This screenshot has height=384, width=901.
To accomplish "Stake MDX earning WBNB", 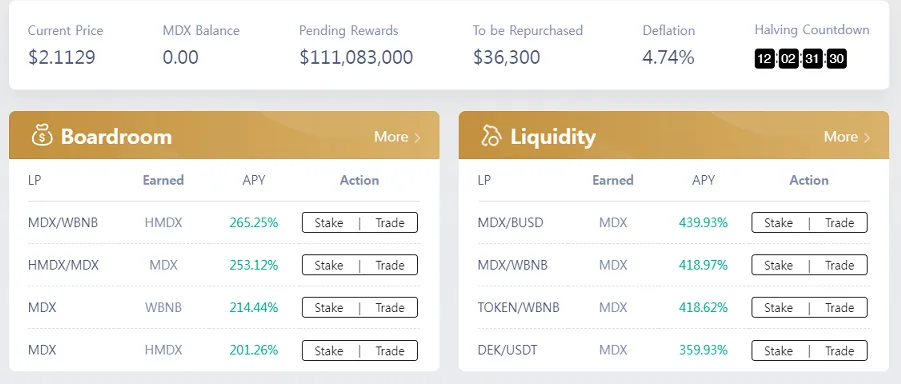I will 329,308.
